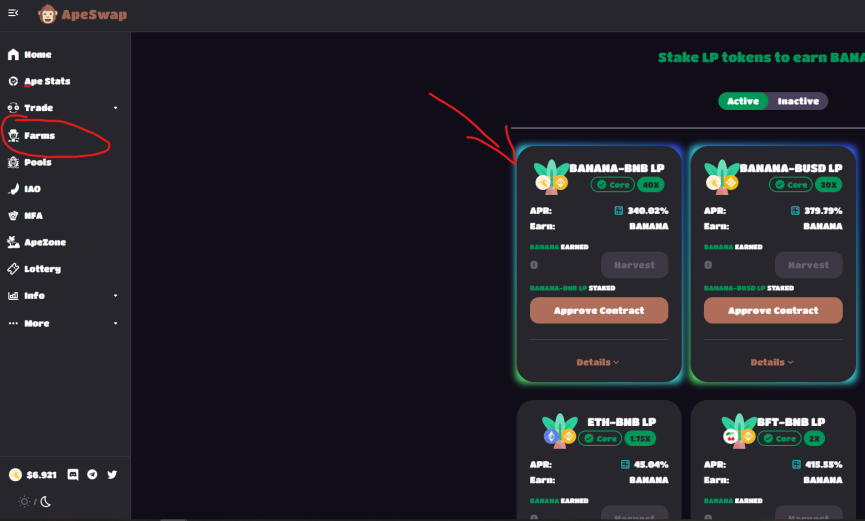
Task: Open the Farms page in the sidebar
Action: coord(39,135)
